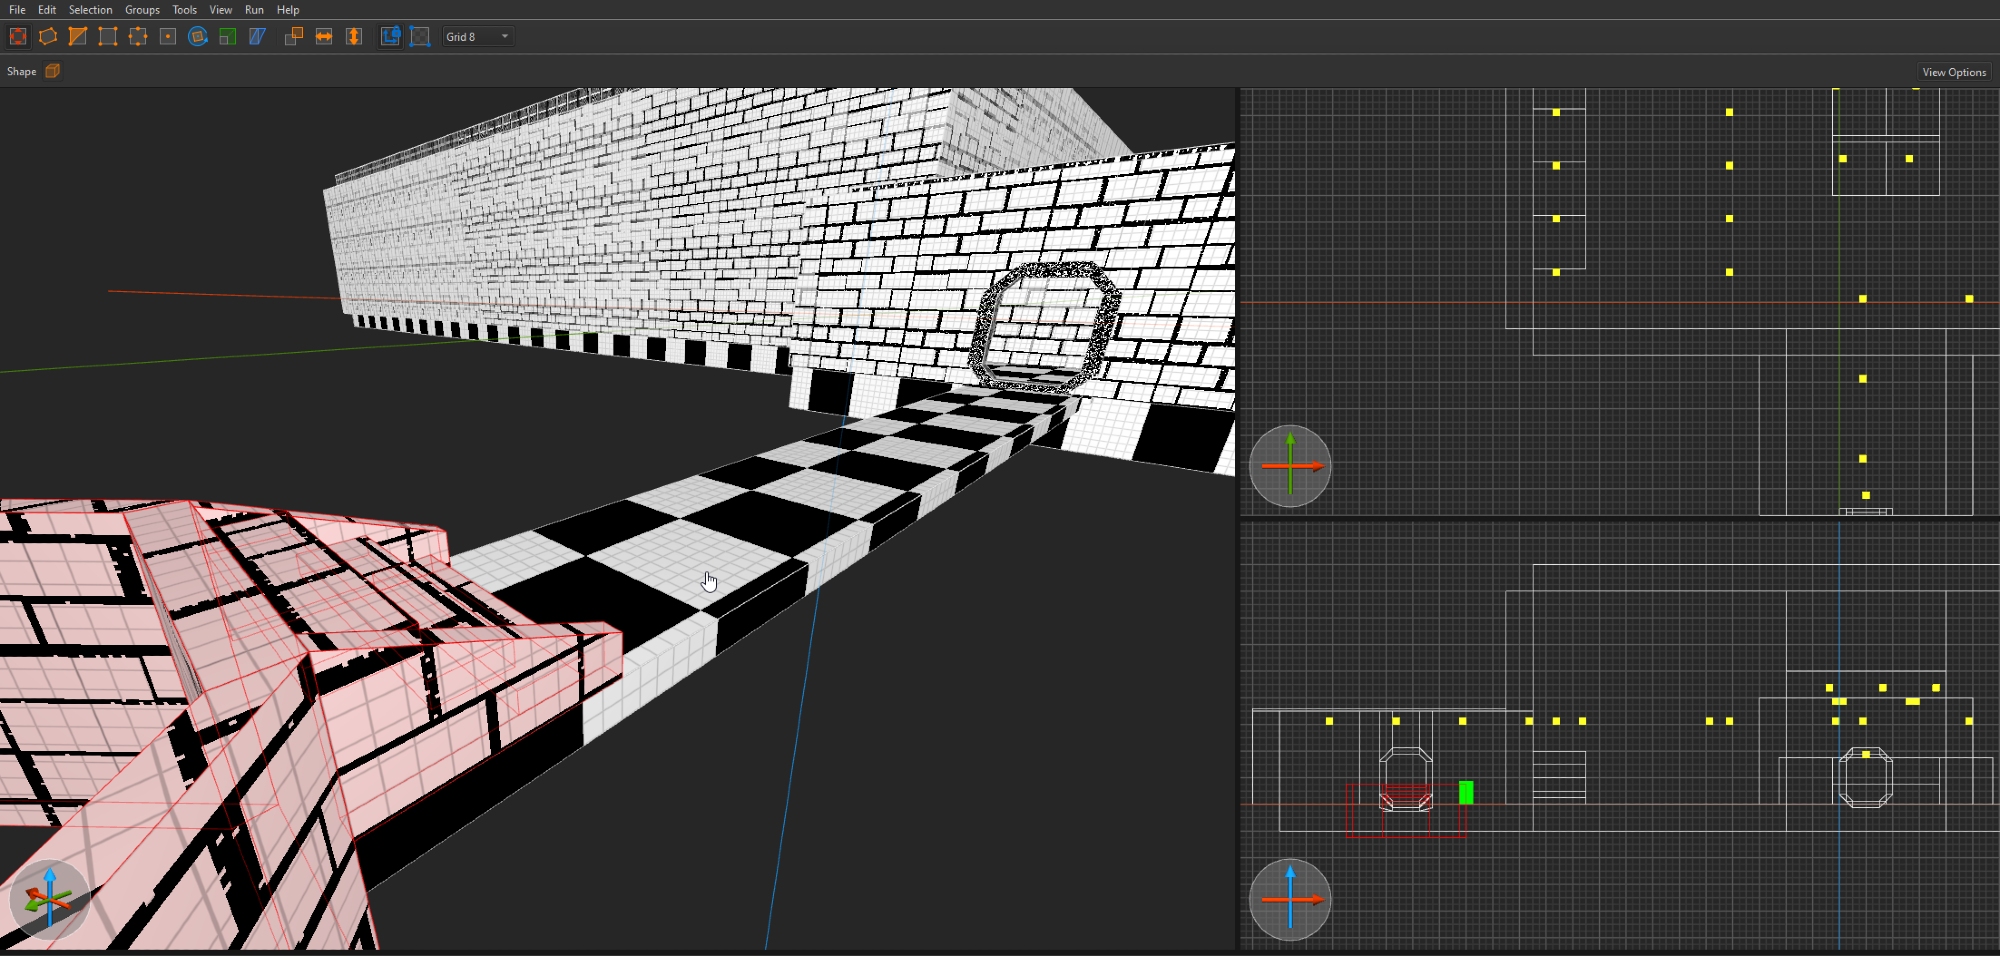Viewport: 2000px width, 956px height.
Task: Toggle UV lock
Action: 420,37
